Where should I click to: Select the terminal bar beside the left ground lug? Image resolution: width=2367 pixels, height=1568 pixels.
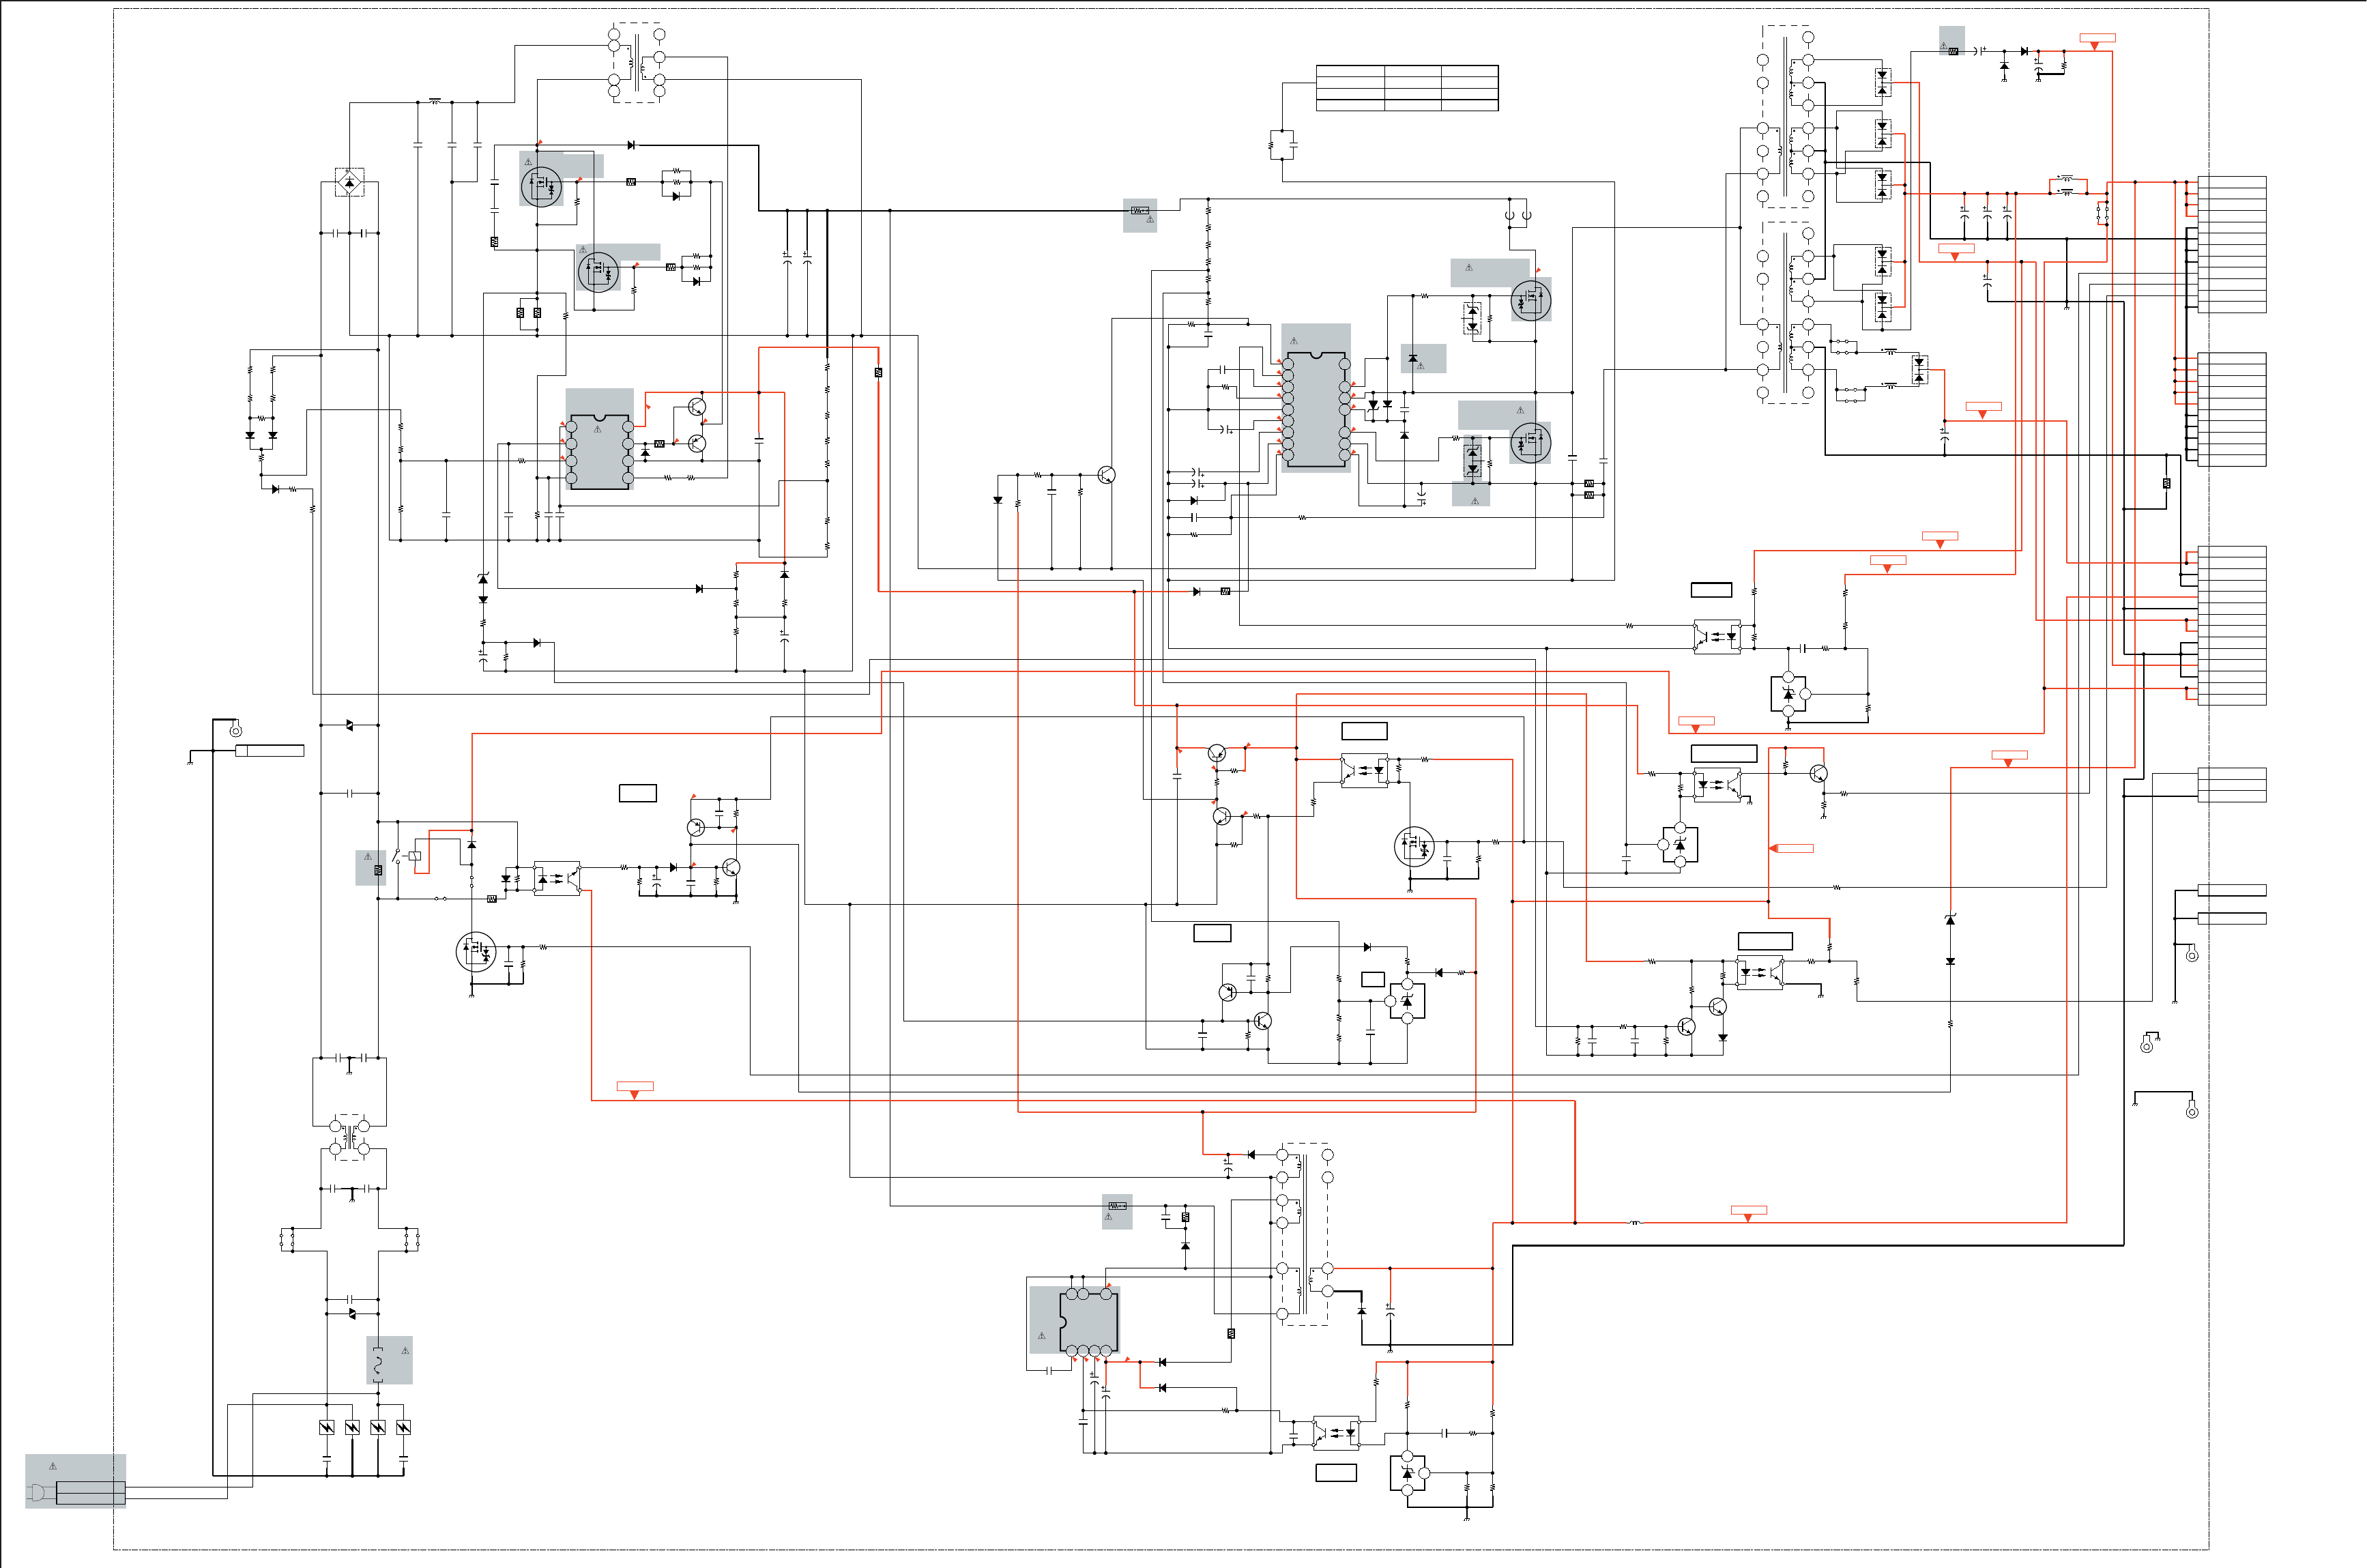click(270, 751)
